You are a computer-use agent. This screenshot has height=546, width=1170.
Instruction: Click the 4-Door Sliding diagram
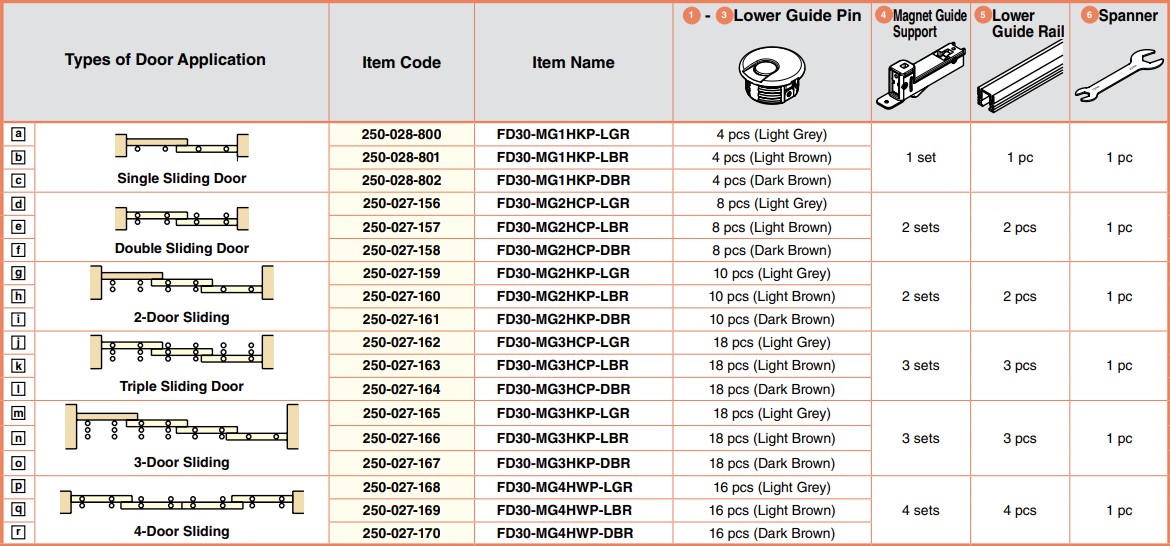182,500
